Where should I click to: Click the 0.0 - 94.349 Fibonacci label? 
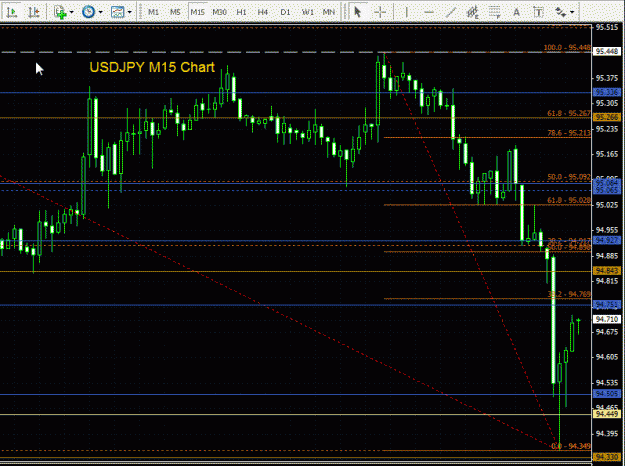pyautogui.click(x=570, y=446)
